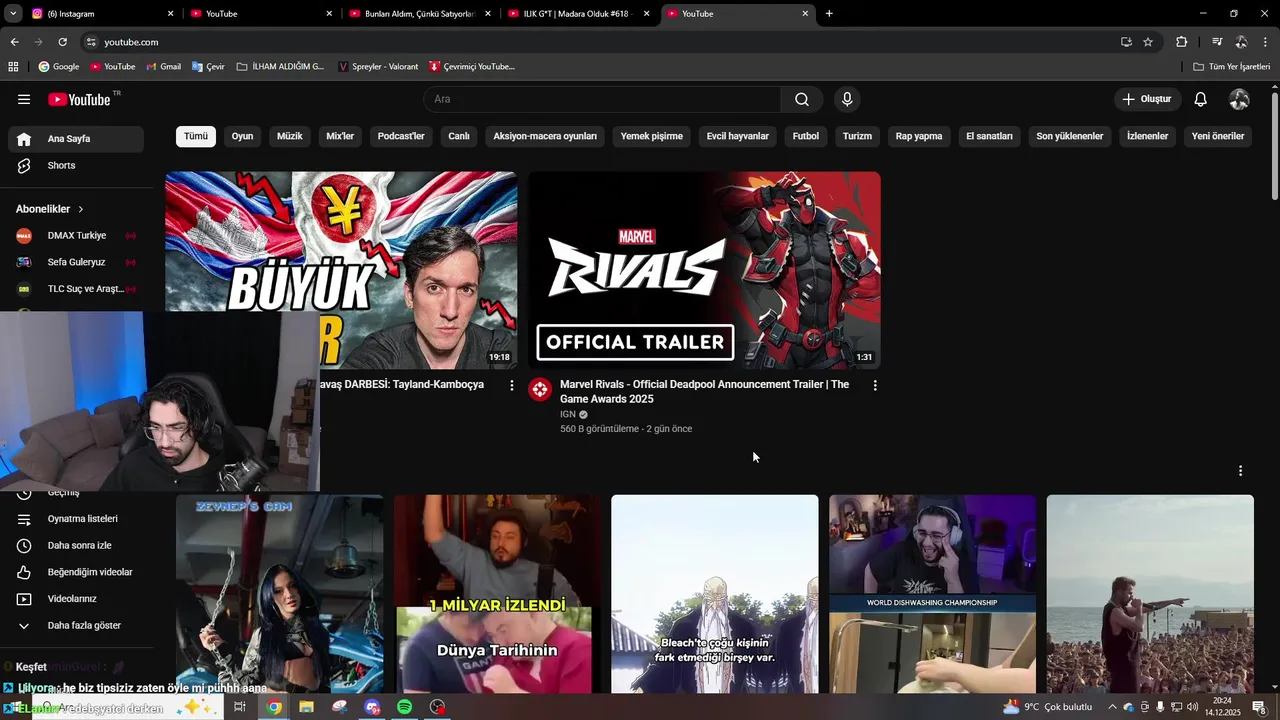Select the Turizm filter chip

pos(857,136)
